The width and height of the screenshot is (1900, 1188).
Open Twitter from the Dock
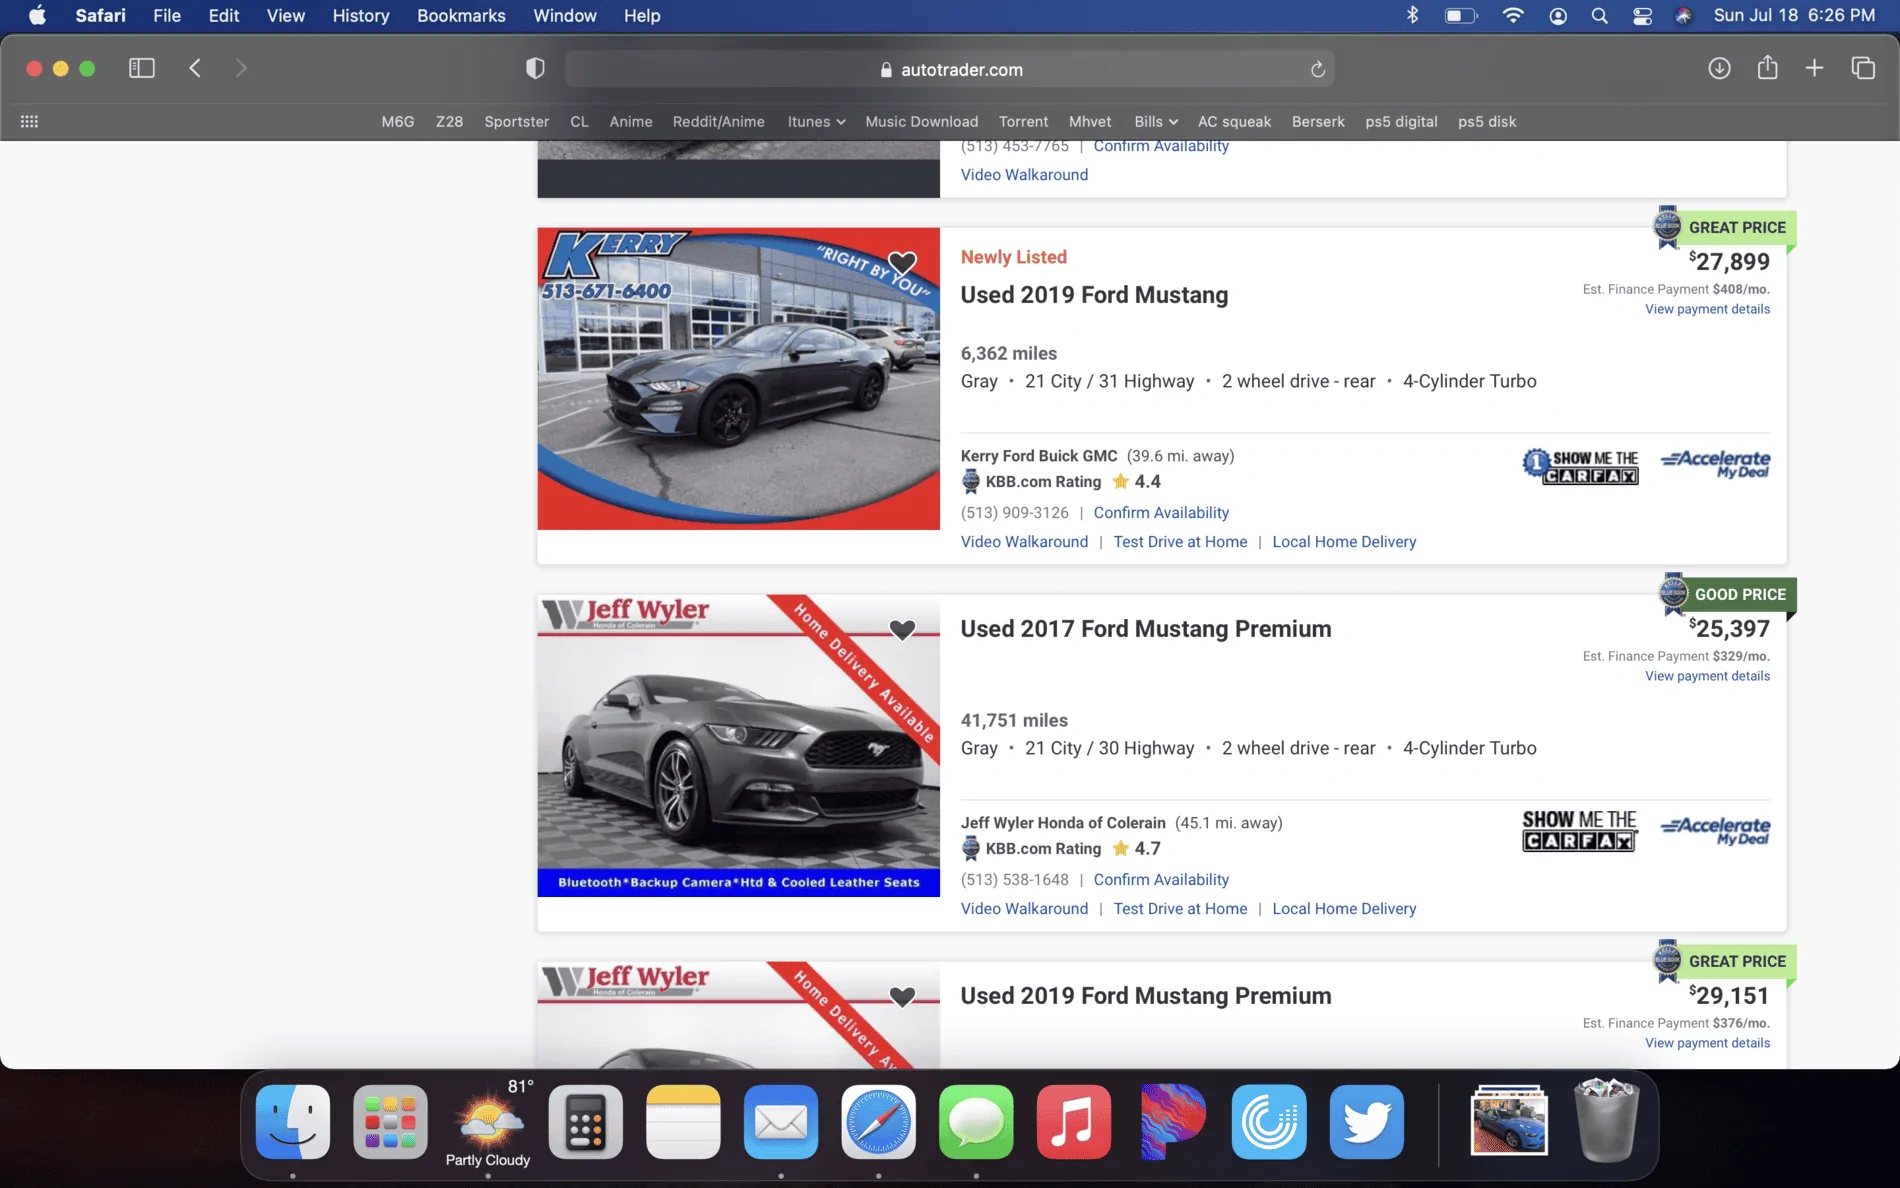pos(1366,1121)
